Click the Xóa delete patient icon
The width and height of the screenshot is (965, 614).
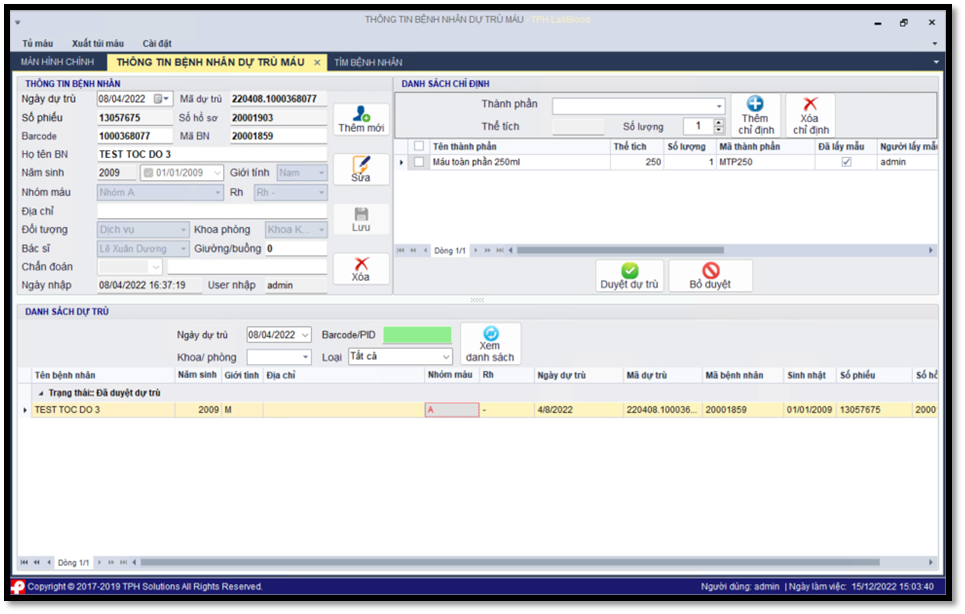pyautogui.click(x=361, y=264)
